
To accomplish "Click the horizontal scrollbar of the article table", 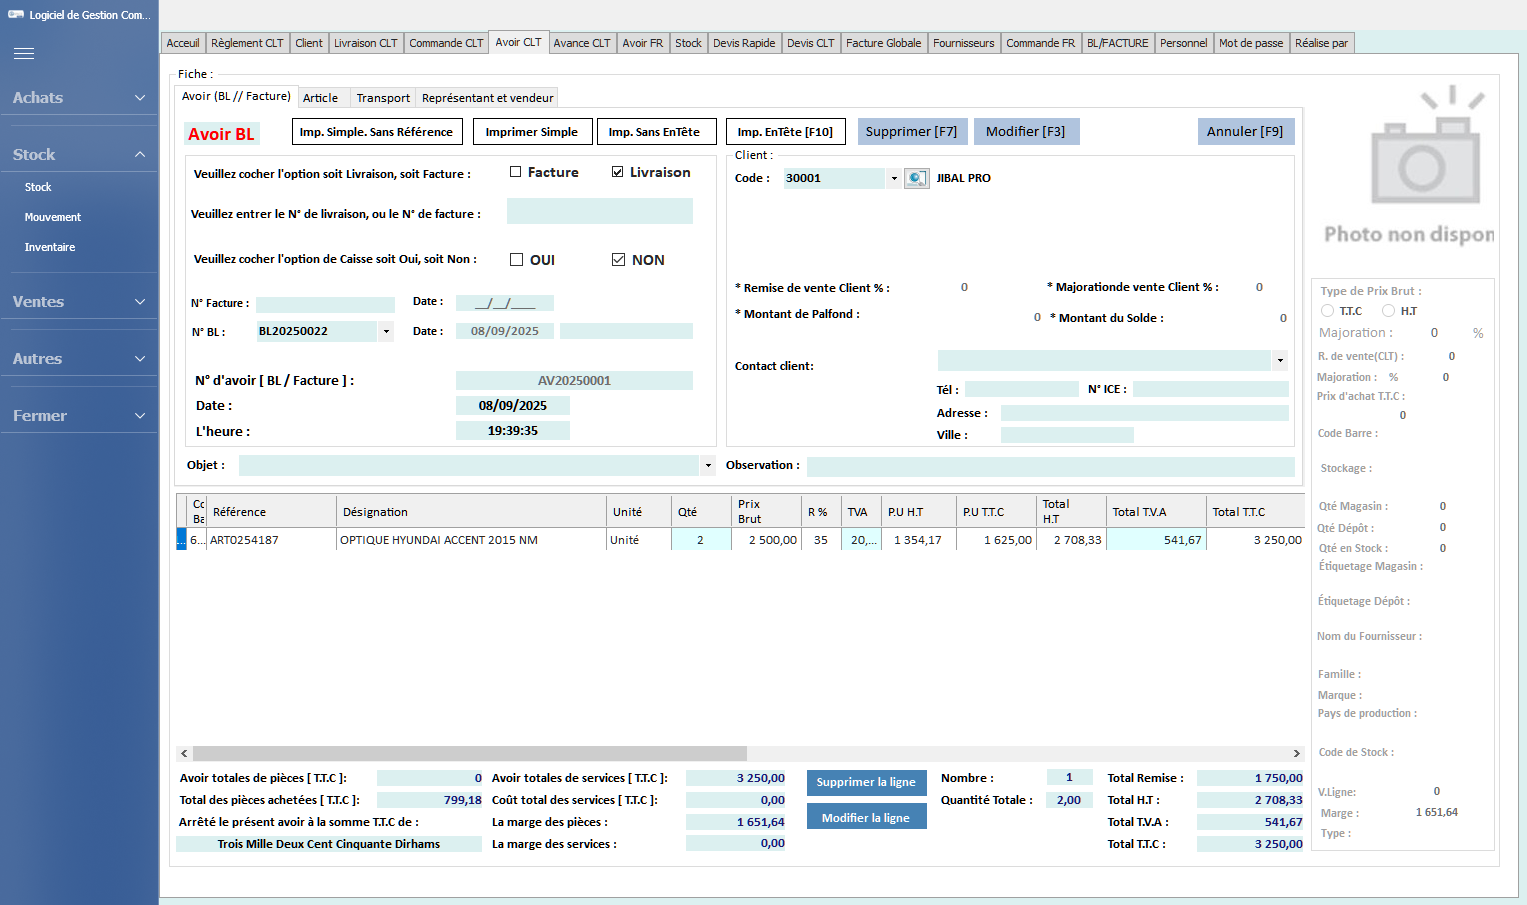I will point(470,753).
